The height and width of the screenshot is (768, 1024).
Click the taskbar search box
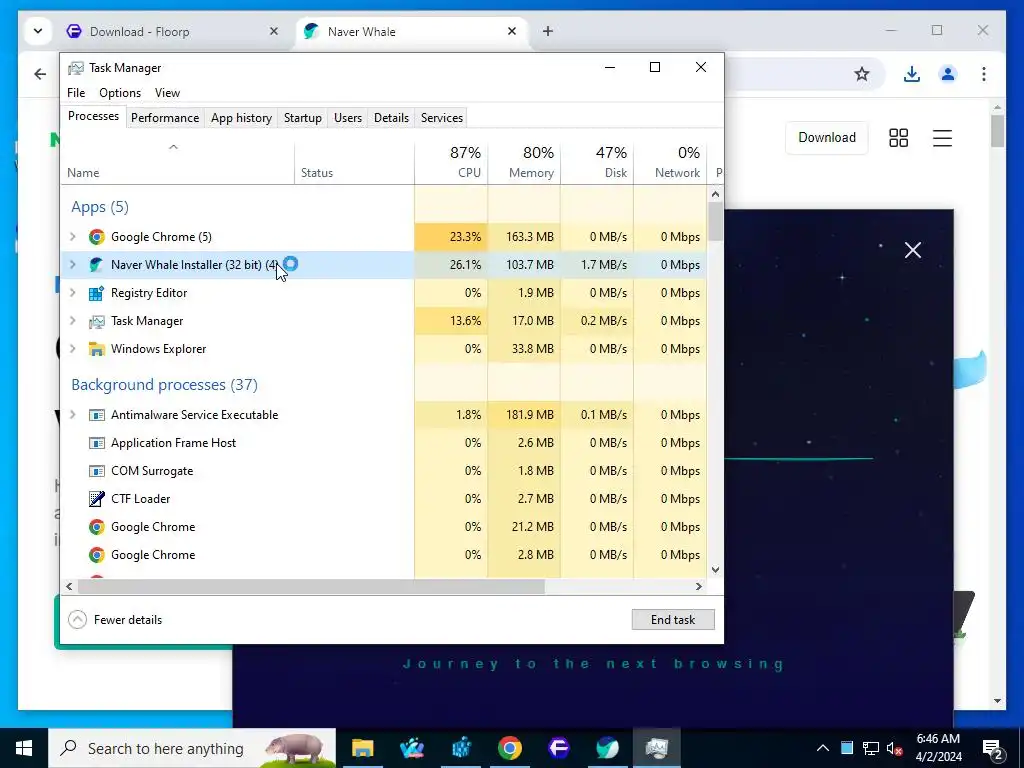click(192, 748)
